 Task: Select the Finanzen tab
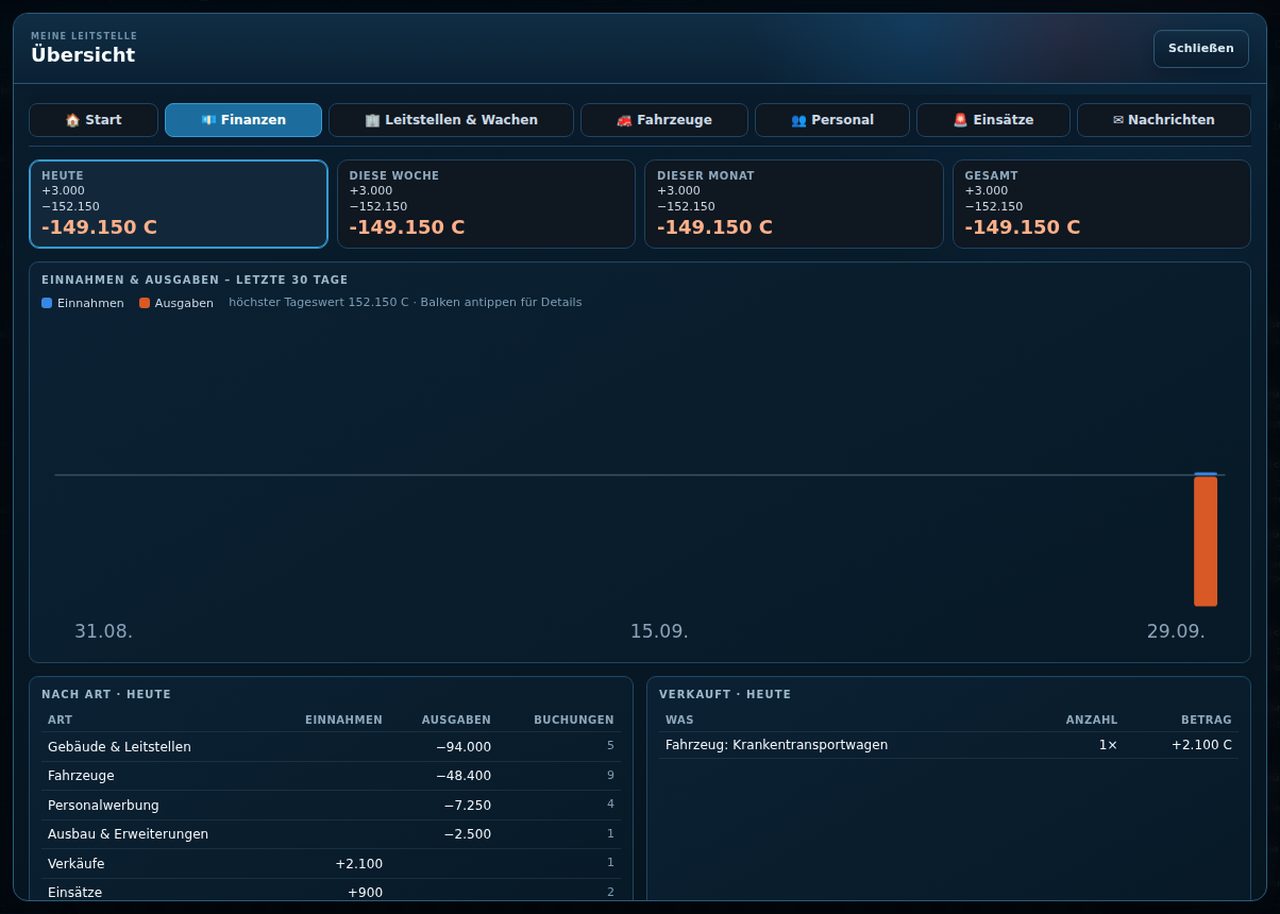243,120
